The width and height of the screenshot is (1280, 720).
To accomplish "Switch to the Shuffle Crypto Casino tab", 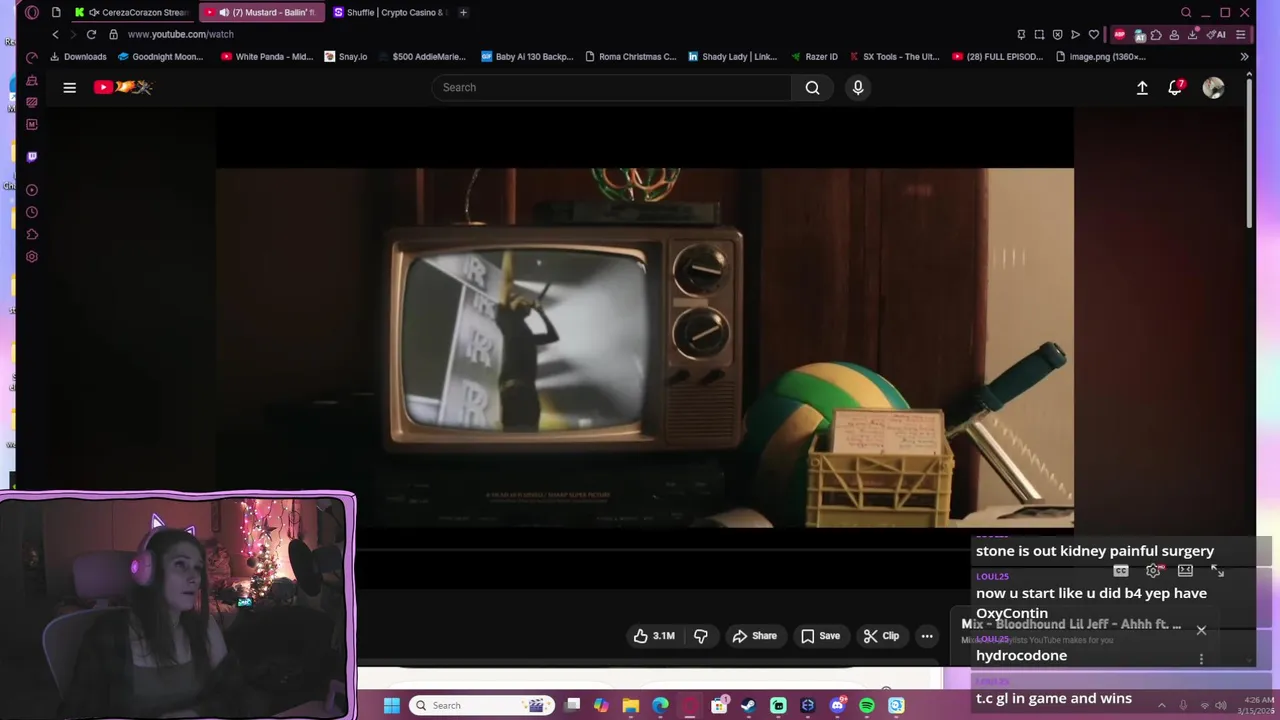I will [389, 12].
